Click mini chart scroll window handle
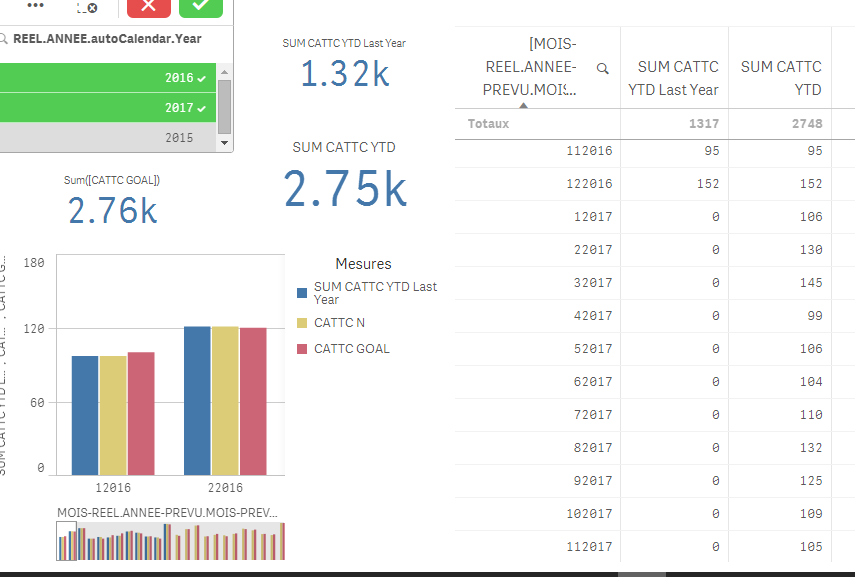This screenshot has height=577, width=855. click(67, 541)
